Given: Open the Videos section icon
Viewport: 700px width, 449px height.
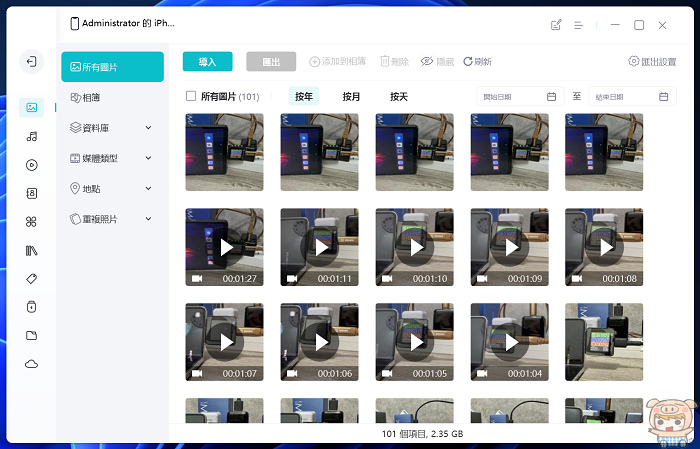Looking at the screenshot, I should pyautogui.click(x=32, y=165).
